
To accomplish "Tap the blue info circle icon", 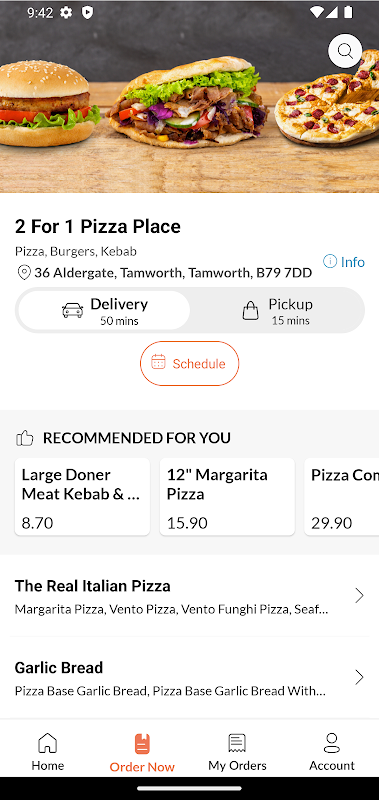I will (x=330, y=262).
